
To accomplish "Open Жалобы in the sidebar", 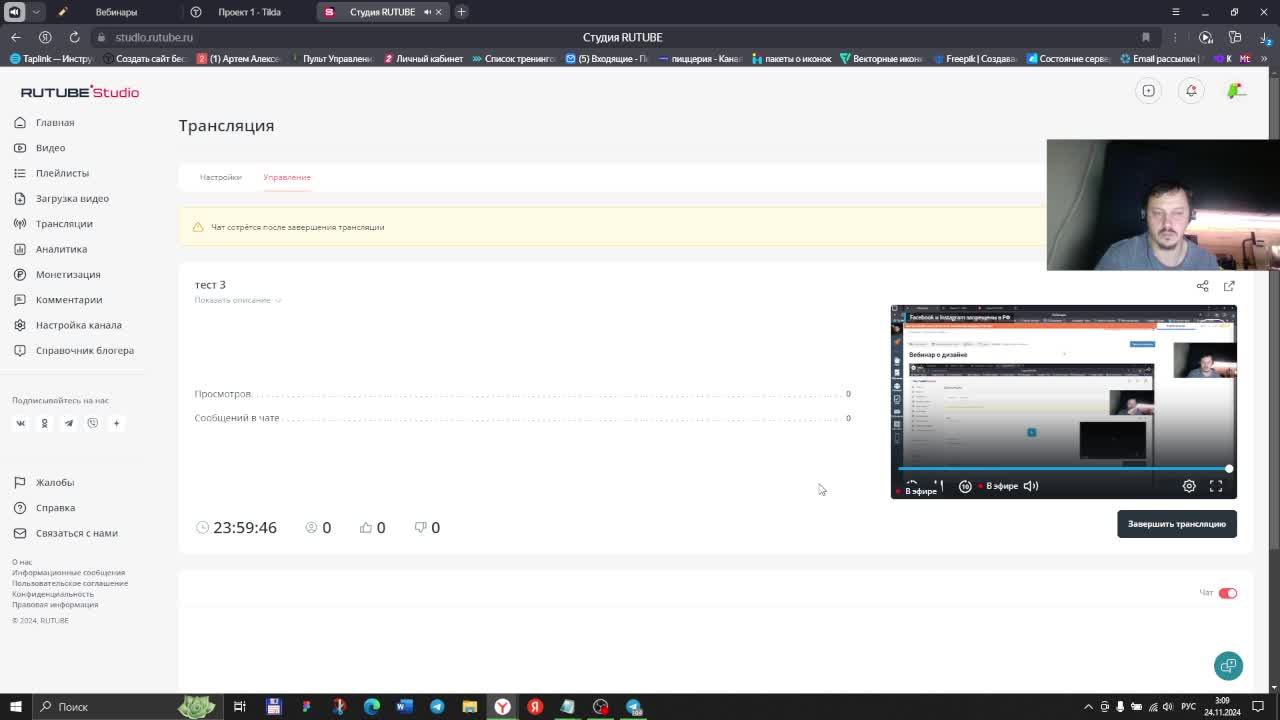I will (45, 482).
